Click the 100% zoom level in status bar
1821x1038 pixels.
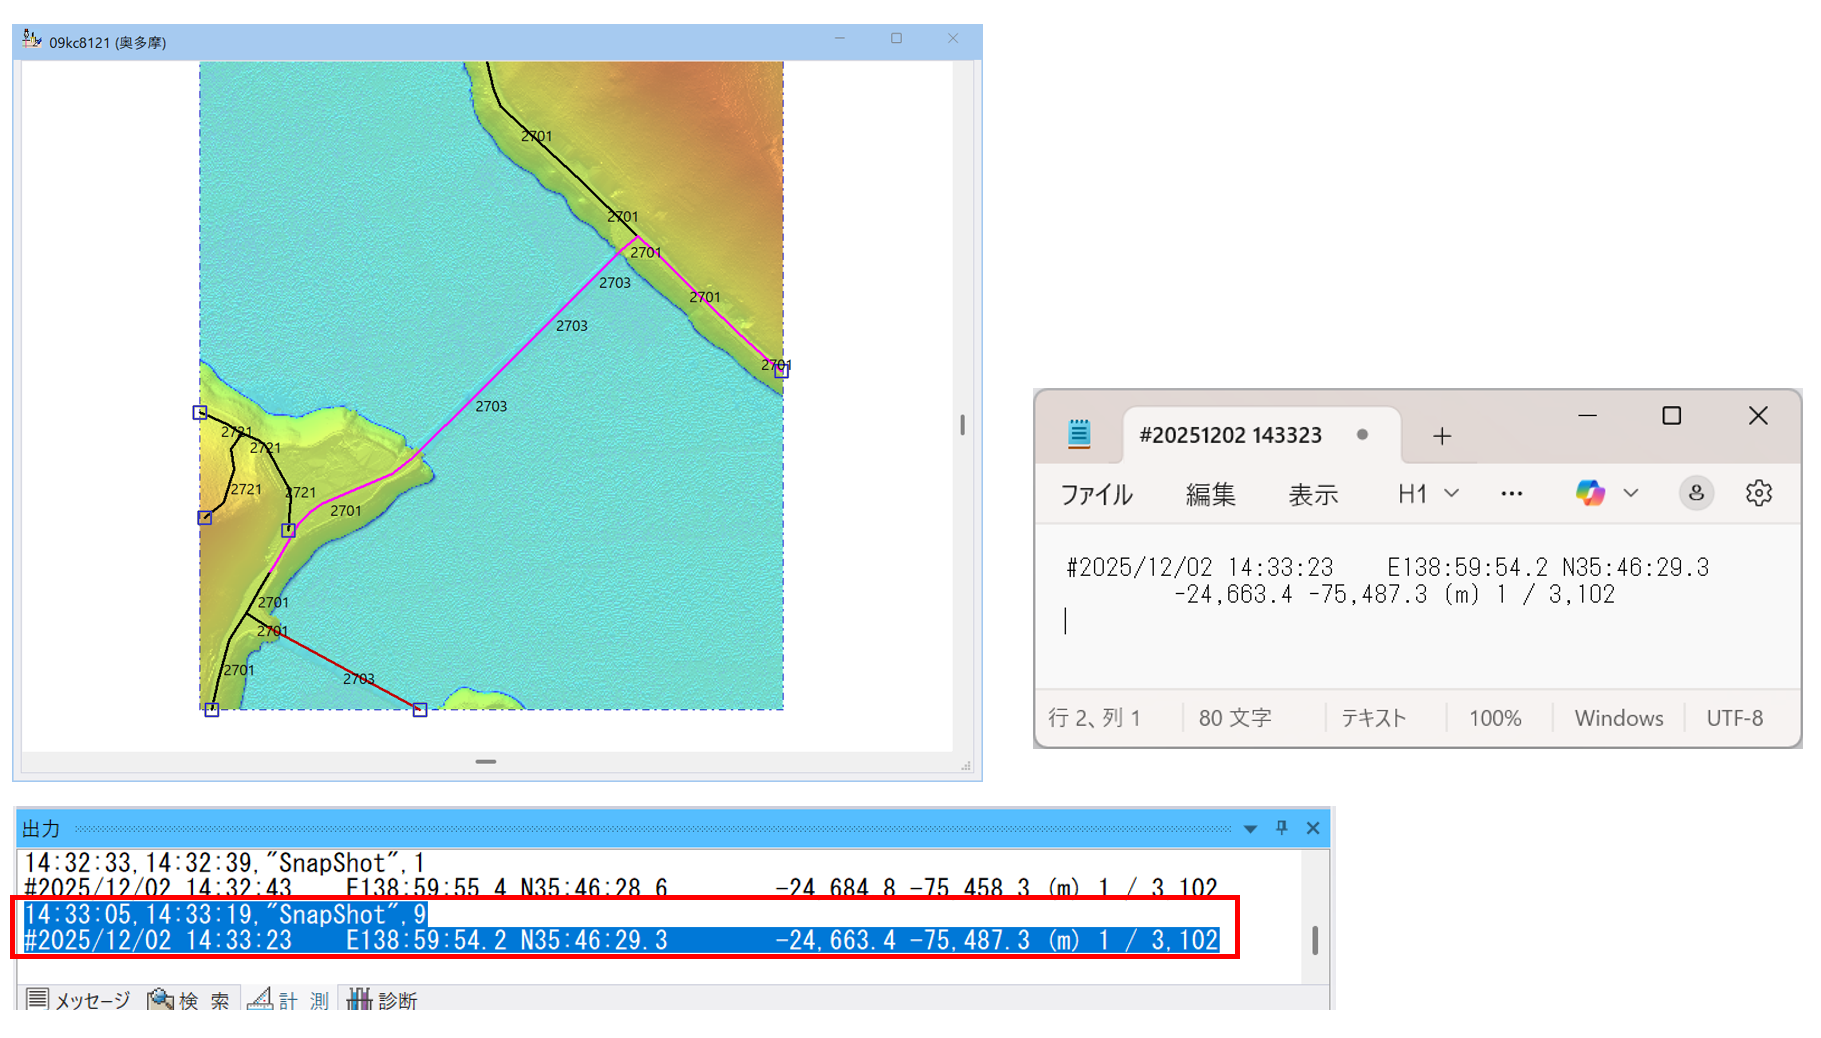point(1494,718)
